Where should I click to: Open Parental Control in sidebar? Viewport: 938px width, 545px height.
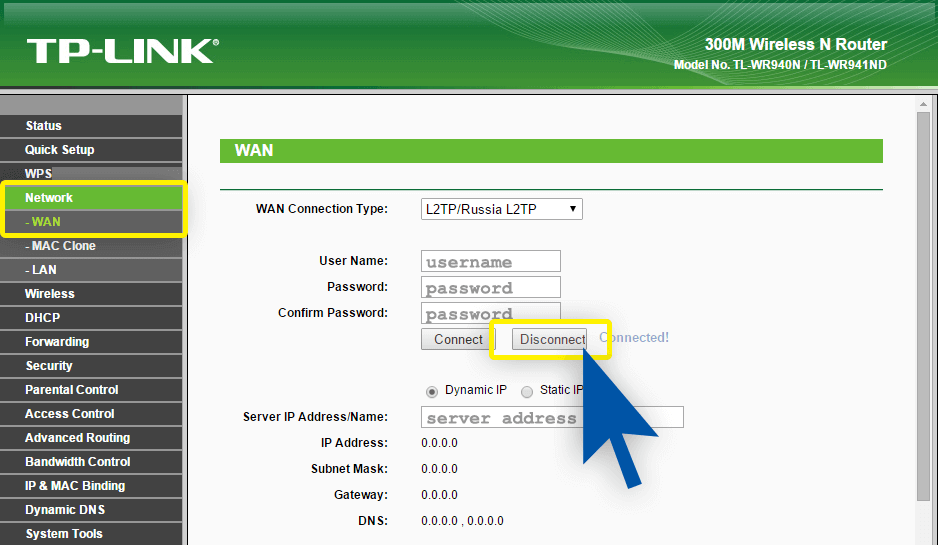pos(91,389)
